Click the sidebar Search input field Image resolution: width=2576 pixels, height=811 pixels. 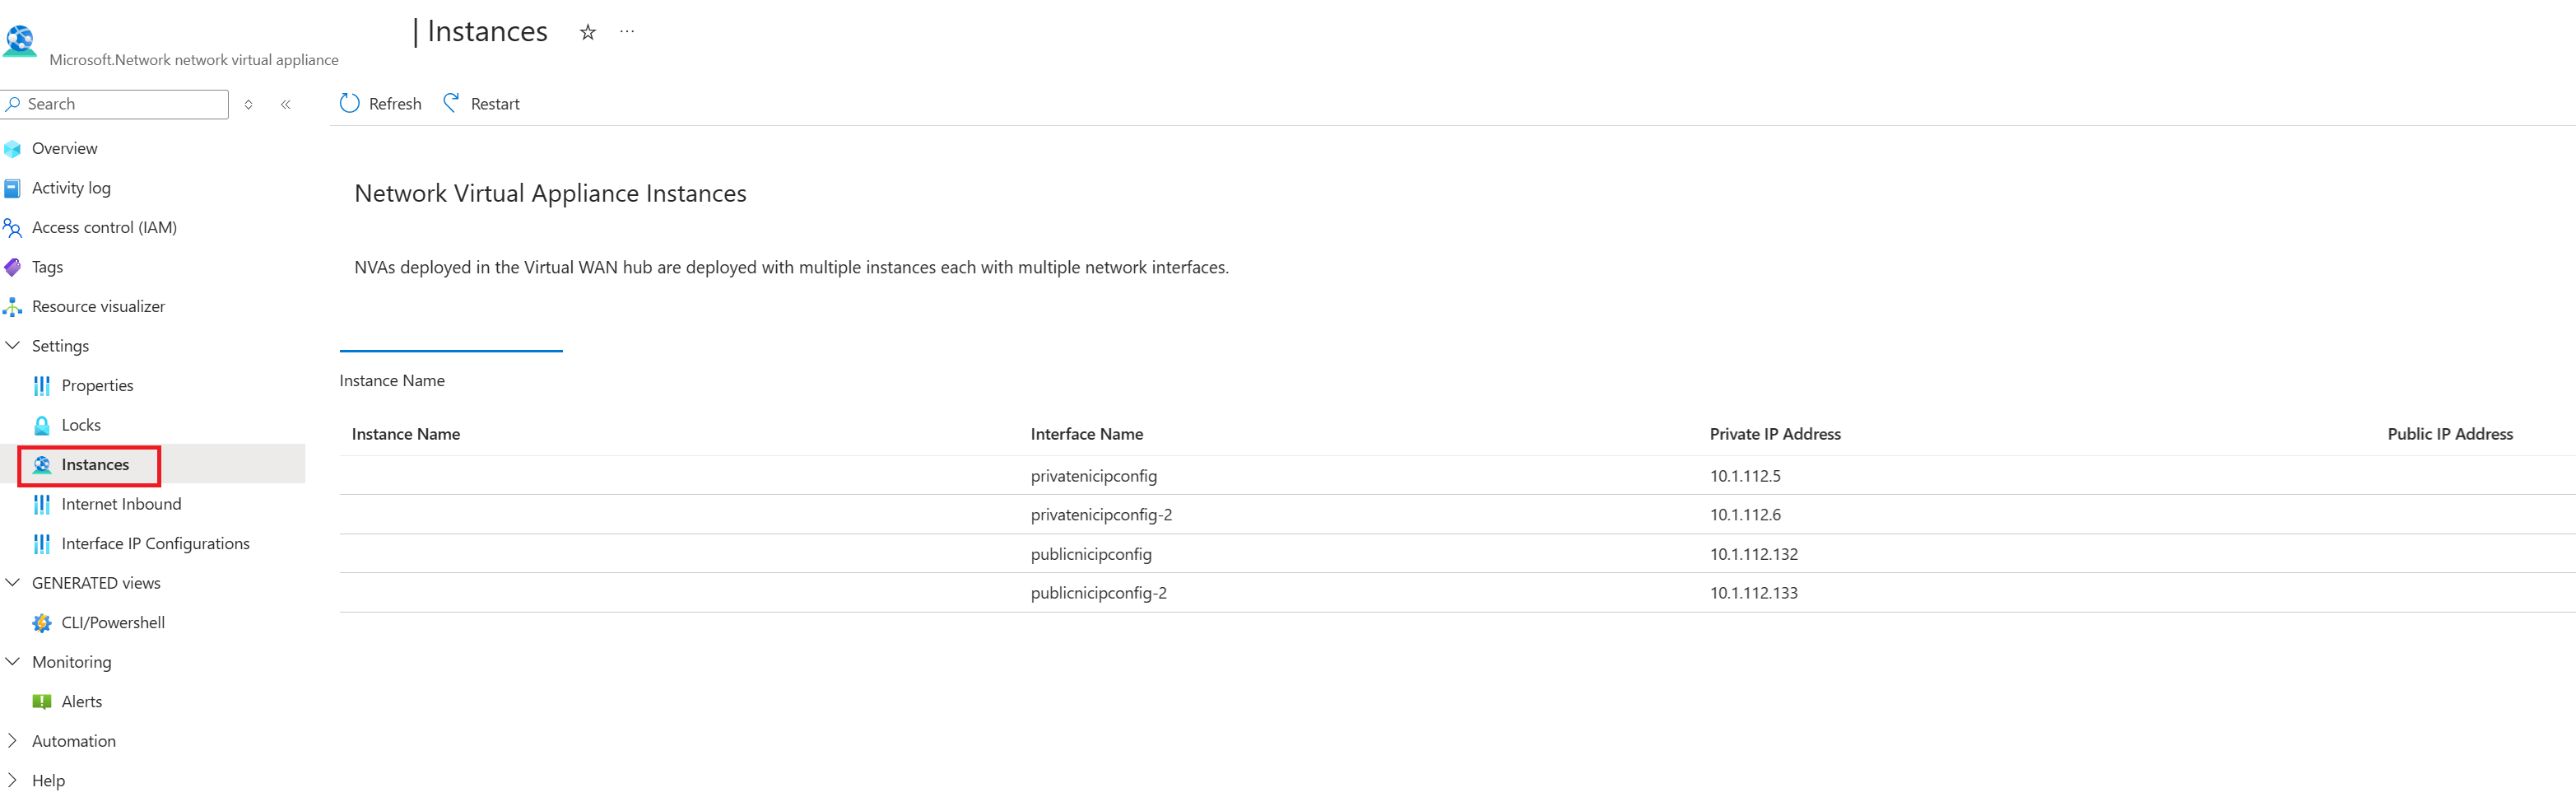[115, 104]
